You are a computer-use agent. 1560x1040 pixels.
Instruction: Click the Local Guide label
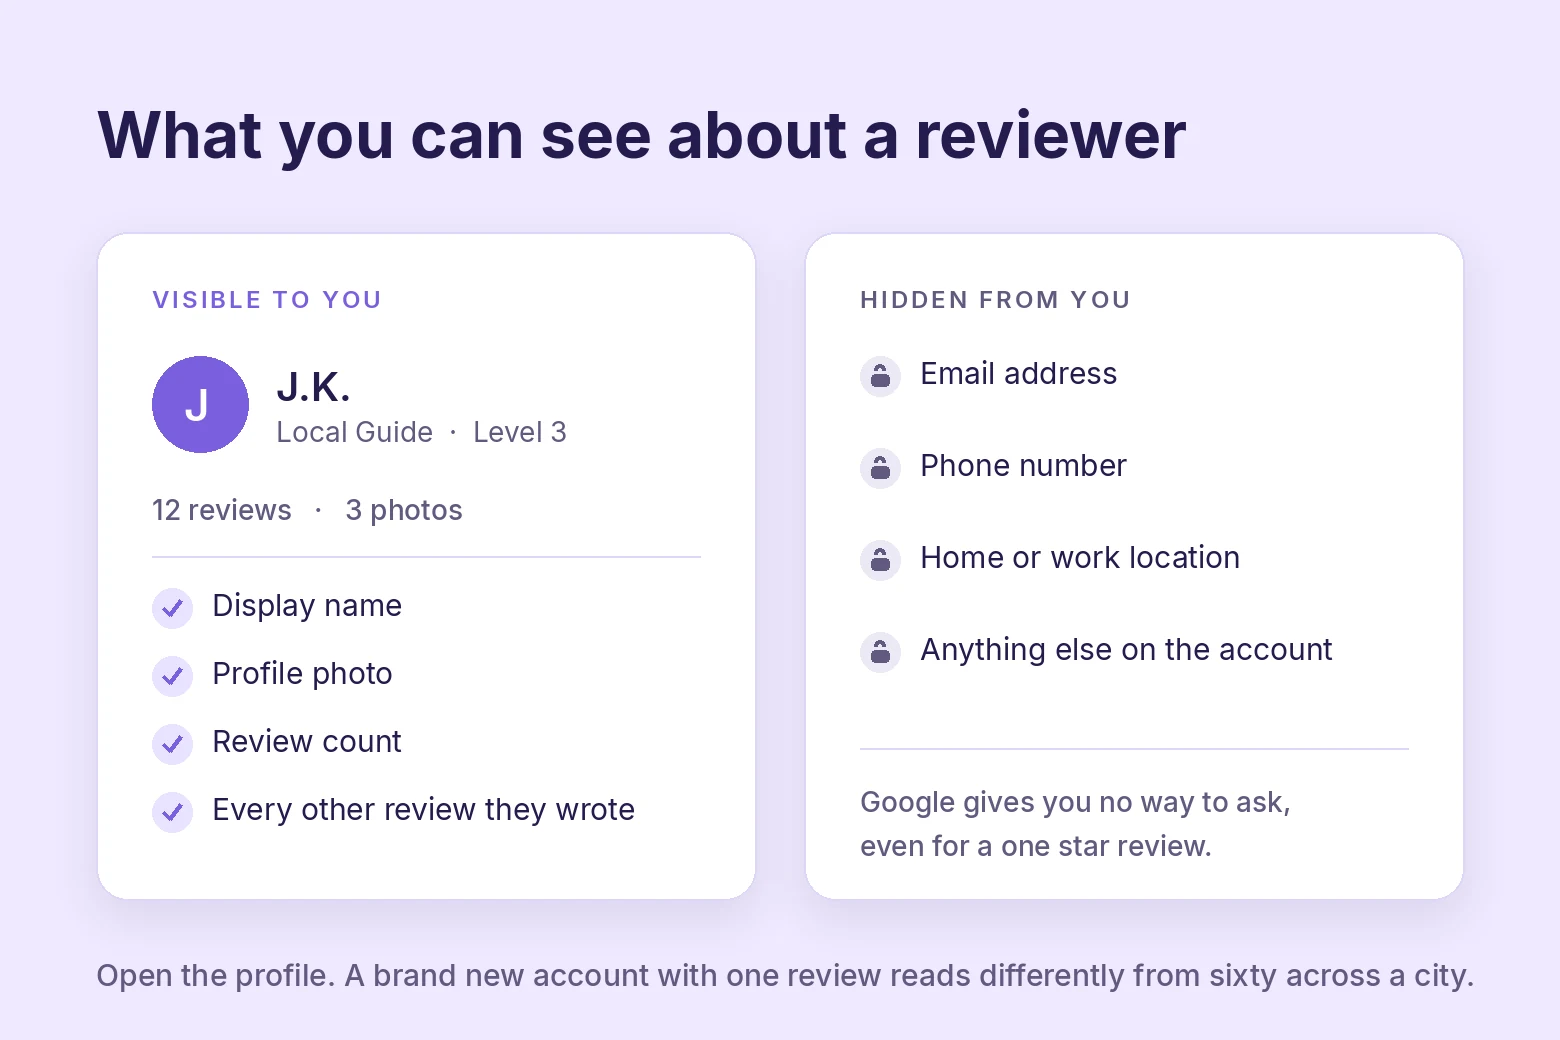coord(354,432)
